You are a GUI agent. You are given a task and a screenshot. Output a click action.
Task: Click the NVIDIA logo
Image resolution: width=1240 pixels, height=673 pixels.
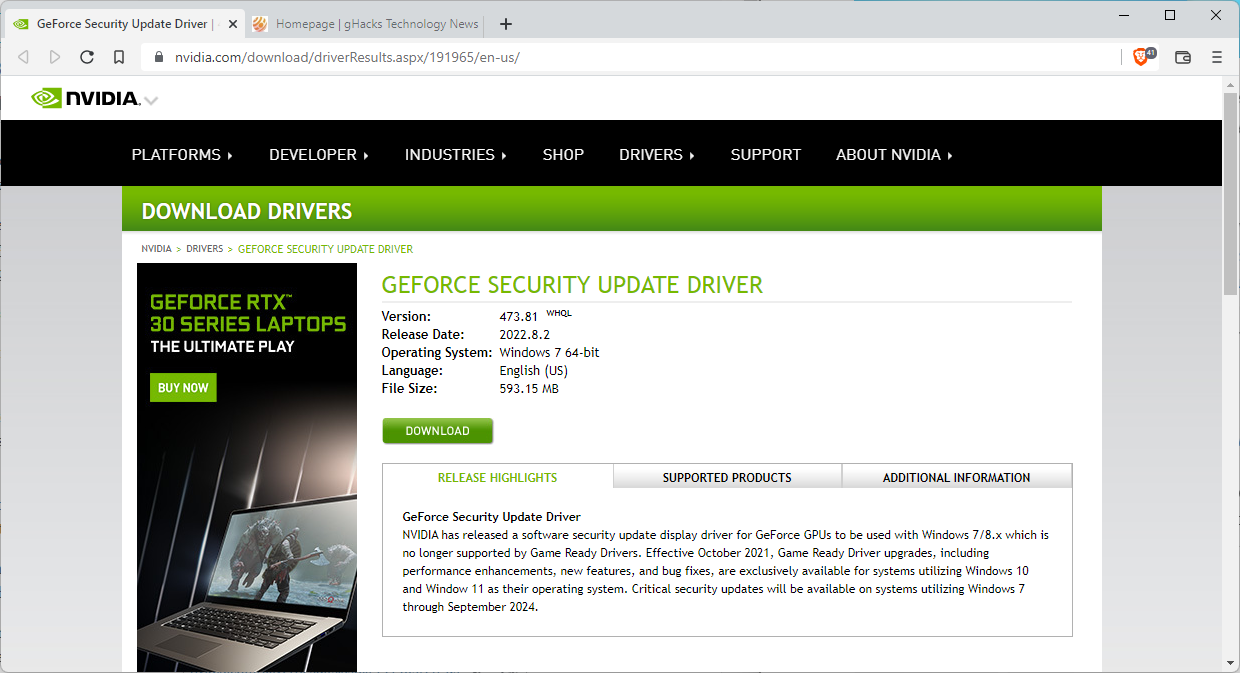coord(86,98)
